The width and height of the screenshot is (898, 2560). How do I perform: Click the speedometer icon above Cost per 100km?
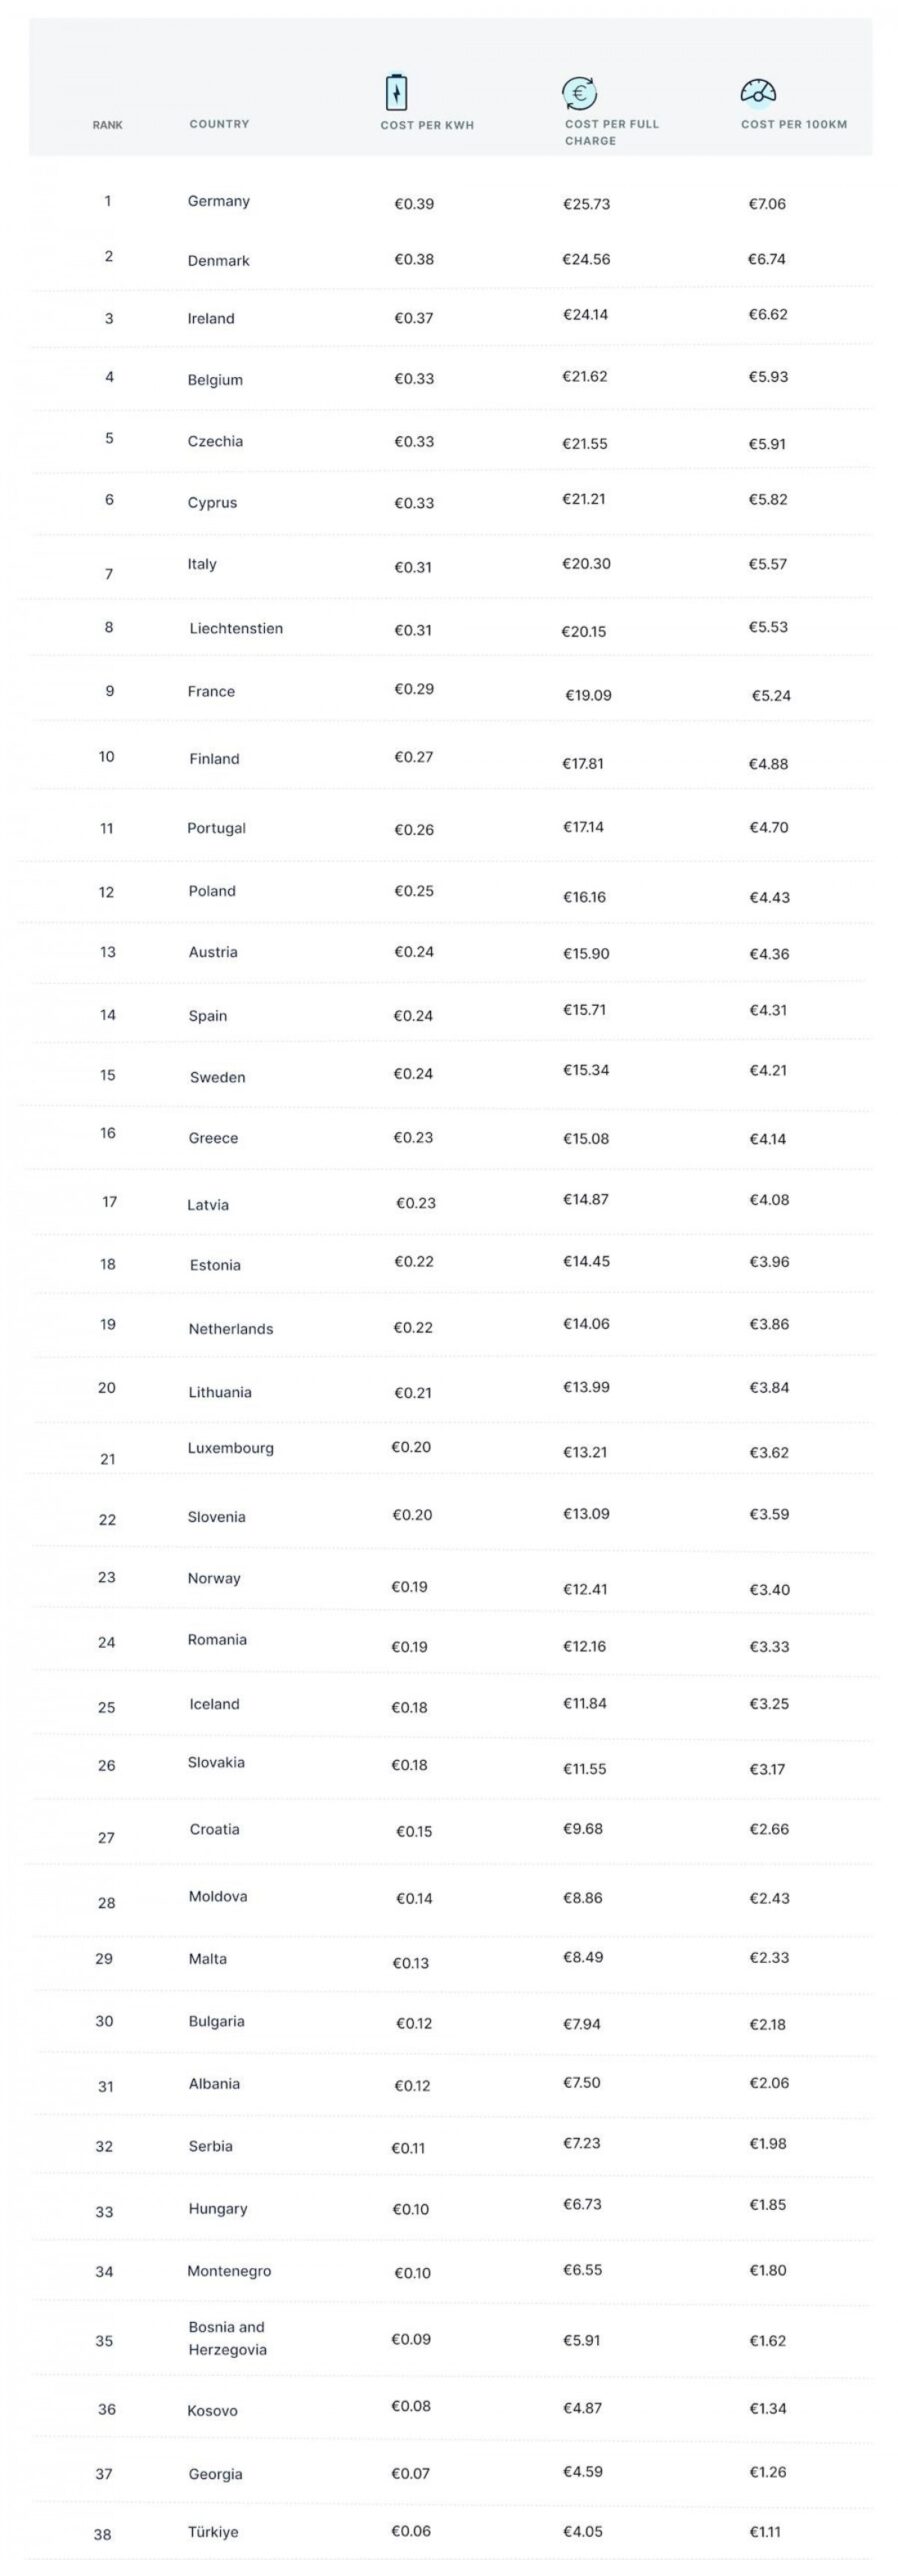coord(758,91)
